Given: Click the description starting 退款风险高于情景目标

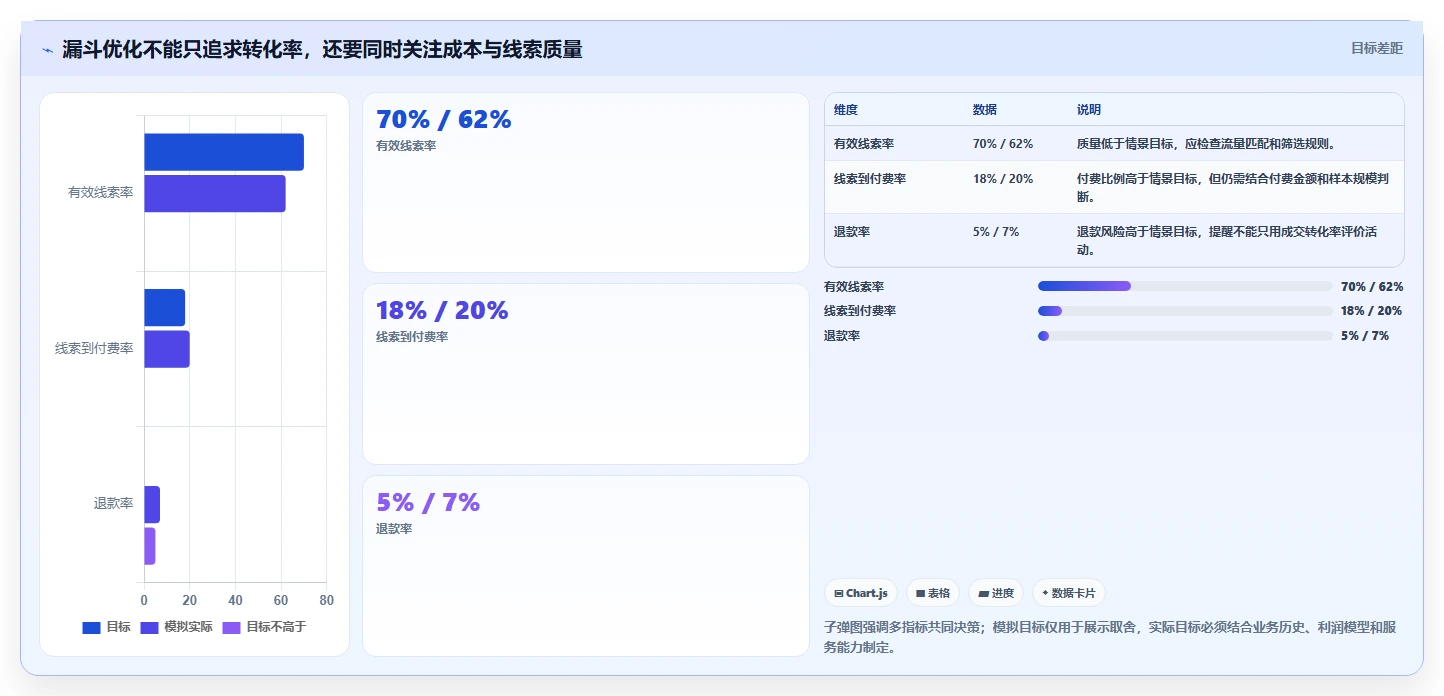Looking at the screenshot, I should 1227,241.
